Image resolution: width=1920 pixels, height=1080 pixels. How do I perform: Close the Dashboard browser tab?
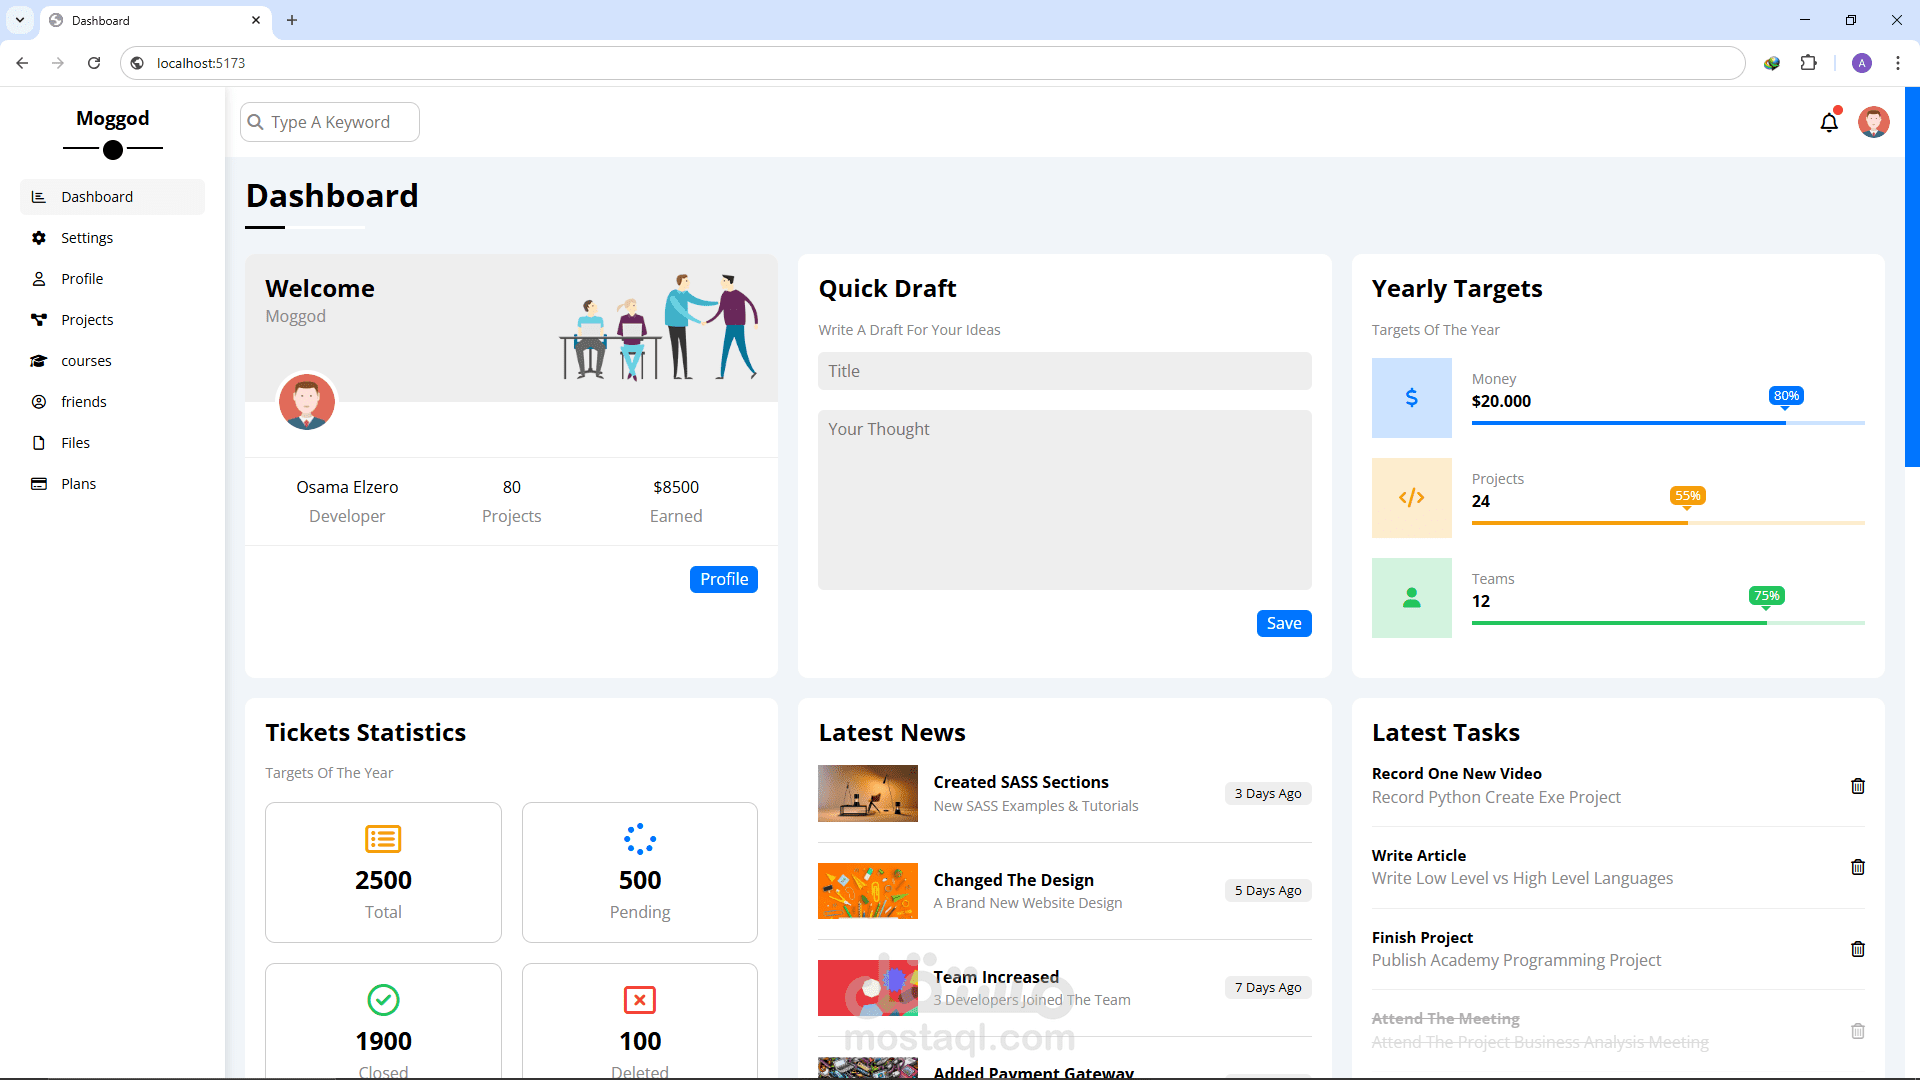click(256, 20)
